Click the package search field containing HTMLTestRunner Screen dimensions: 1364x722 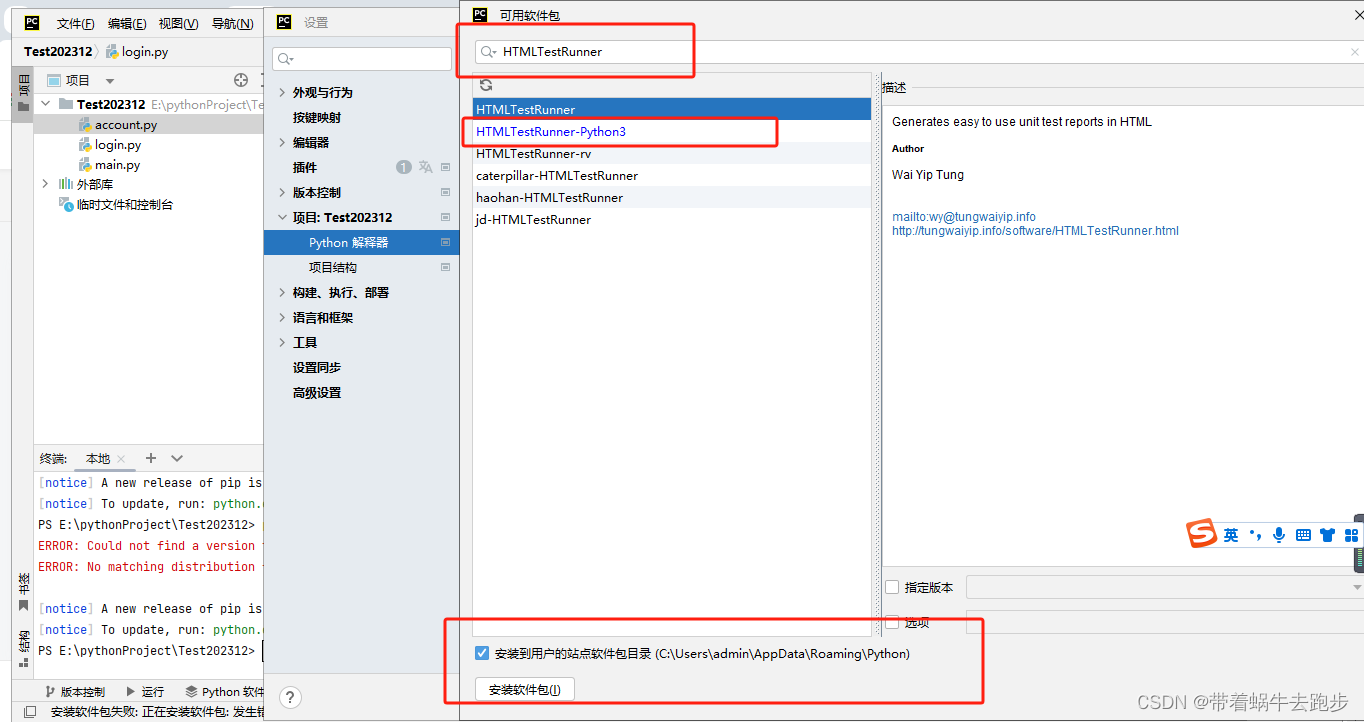(918, 52)
